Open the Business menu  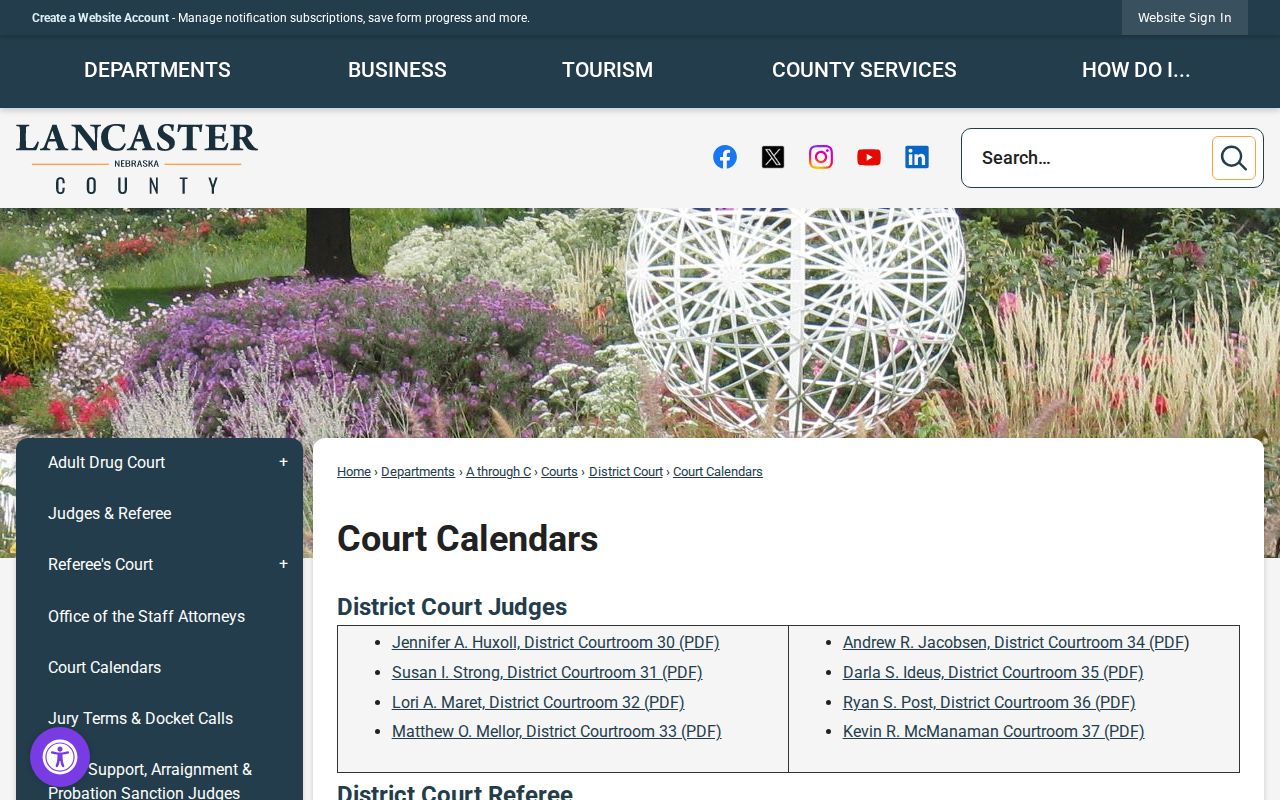(x=397, y=70)
